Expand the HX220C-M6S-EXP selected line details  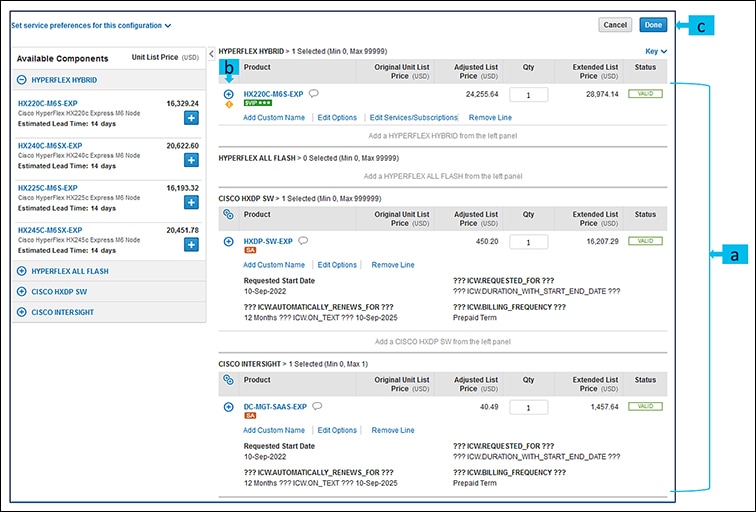229,94
